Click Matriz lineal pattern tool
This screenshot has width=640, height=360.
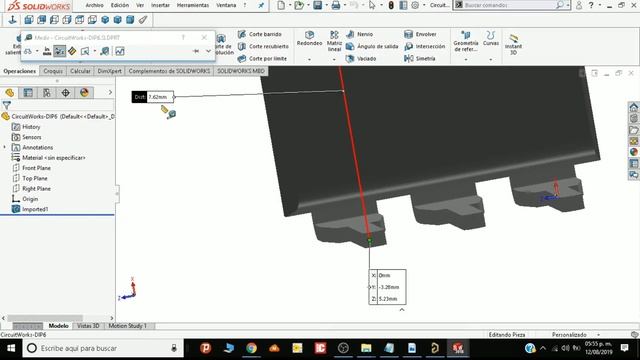click(x=334, y=41)
